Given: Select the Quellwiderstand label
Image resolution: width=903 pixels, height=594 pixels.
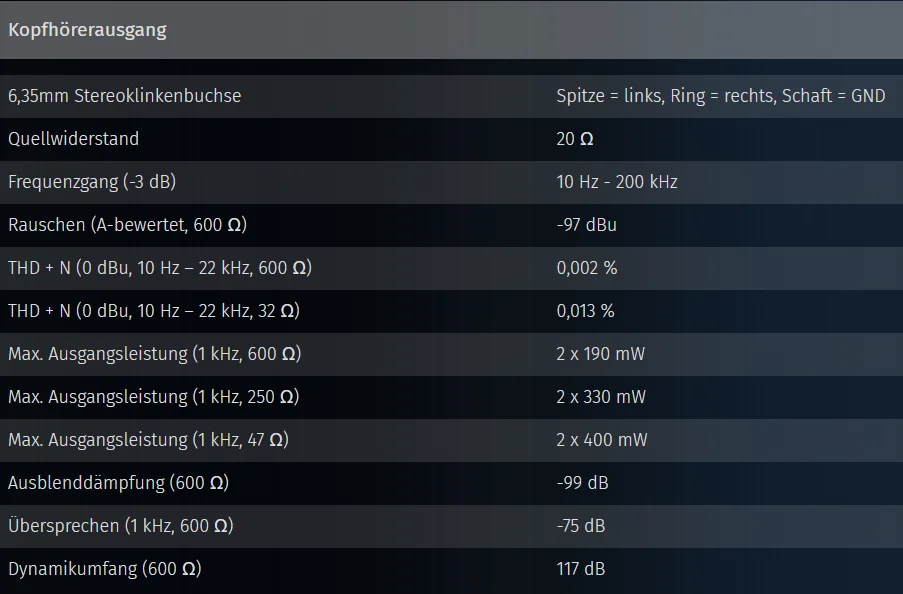Looking at the screenshot, I should (73, 139).
